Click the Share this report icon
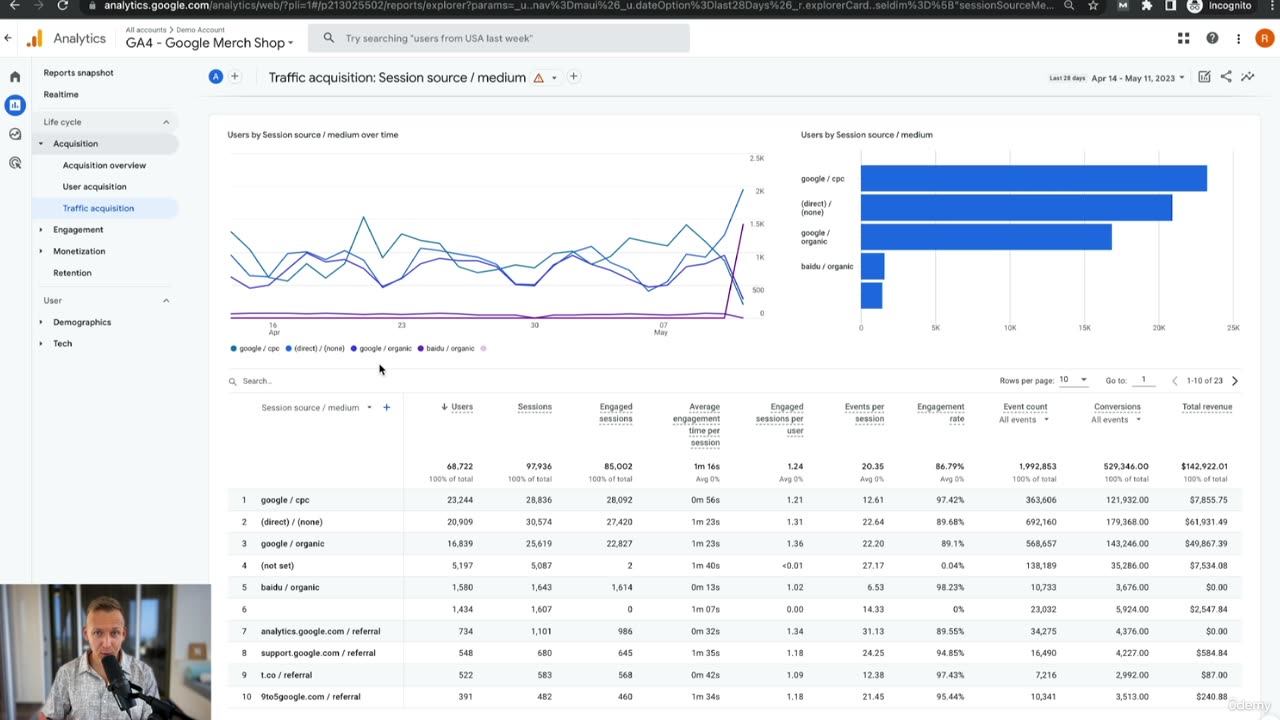The image size is (1280, 720). pos(1226,77)
